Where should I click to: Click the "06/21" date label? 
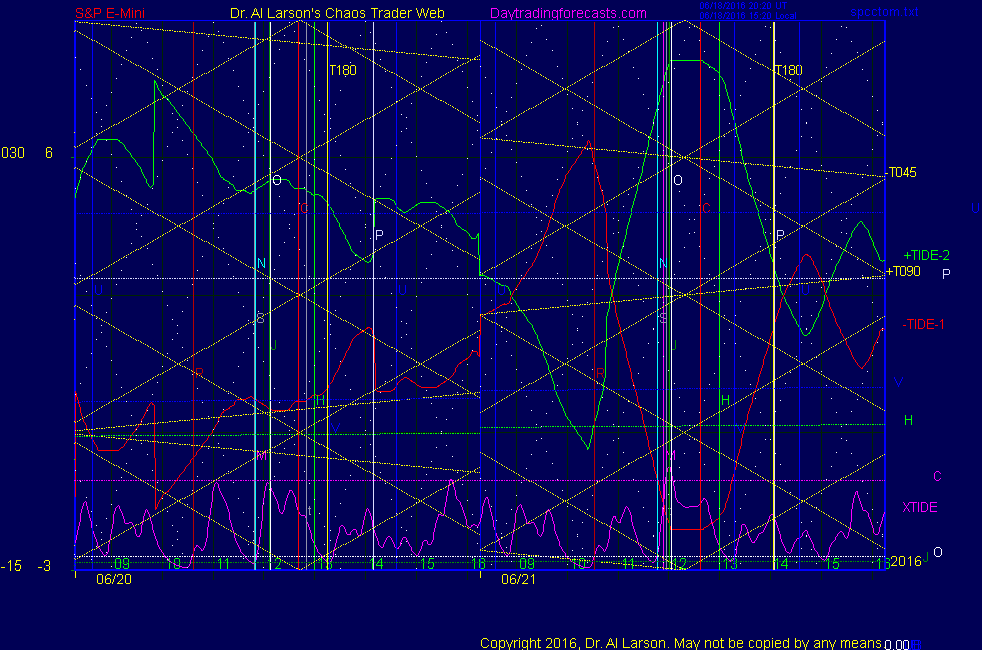pos(519,579)
